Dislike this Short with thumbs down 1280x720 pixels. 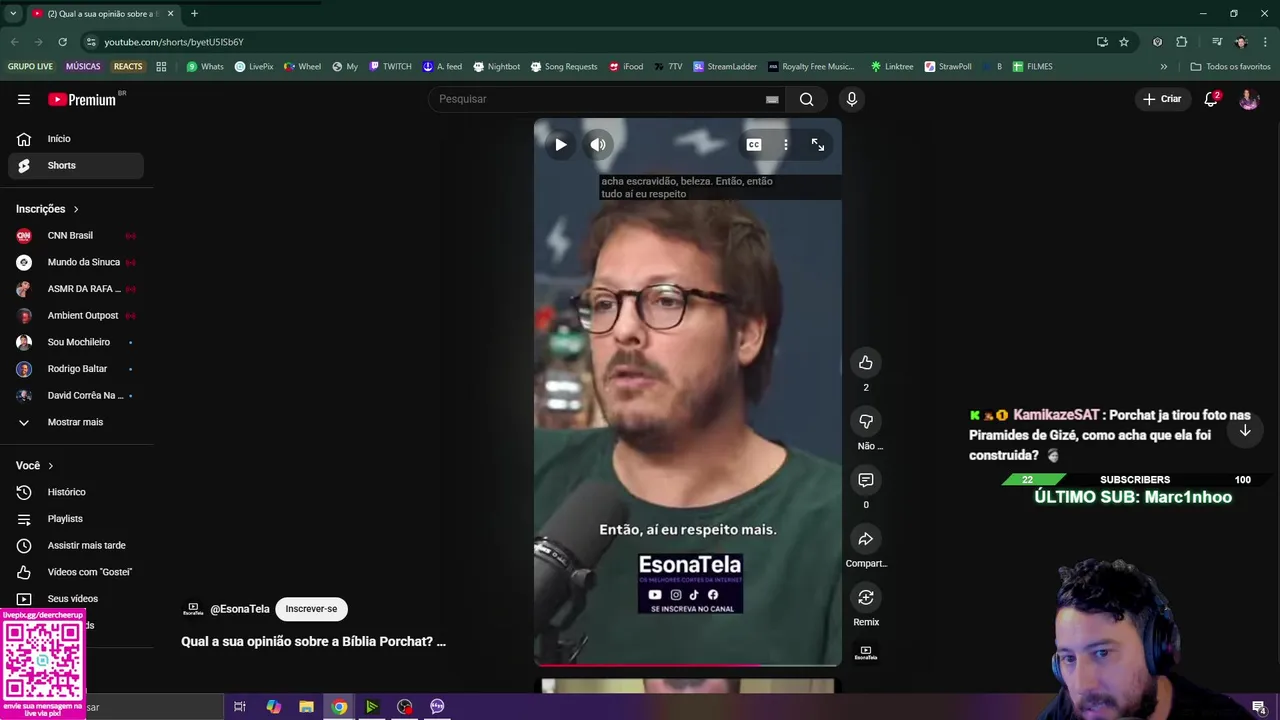click(866, 421)
